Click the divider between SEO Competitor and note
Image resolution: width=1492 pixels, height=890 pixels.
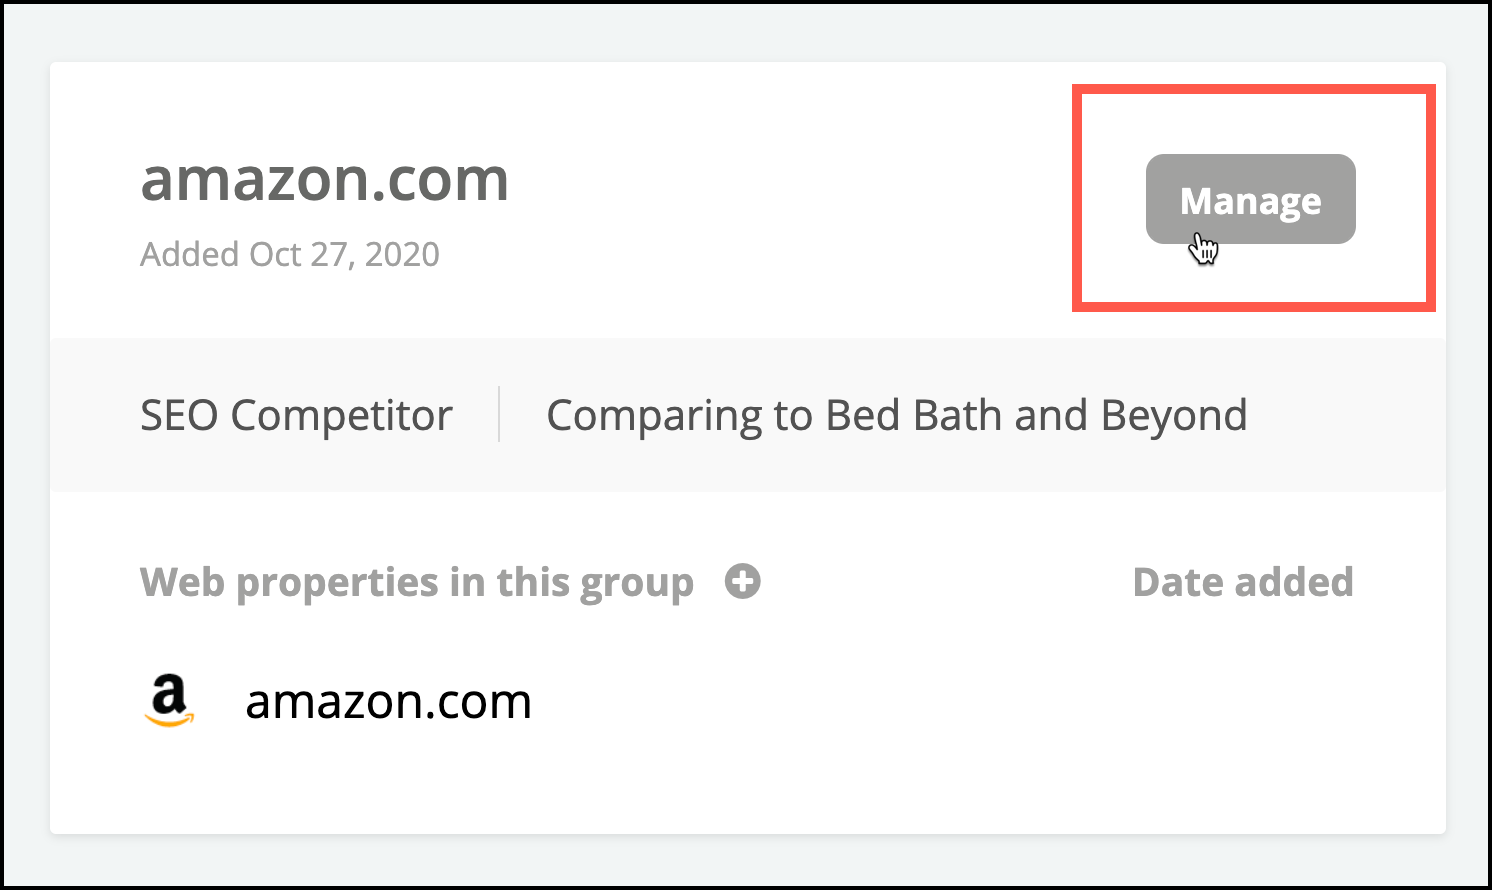point(499,414)
